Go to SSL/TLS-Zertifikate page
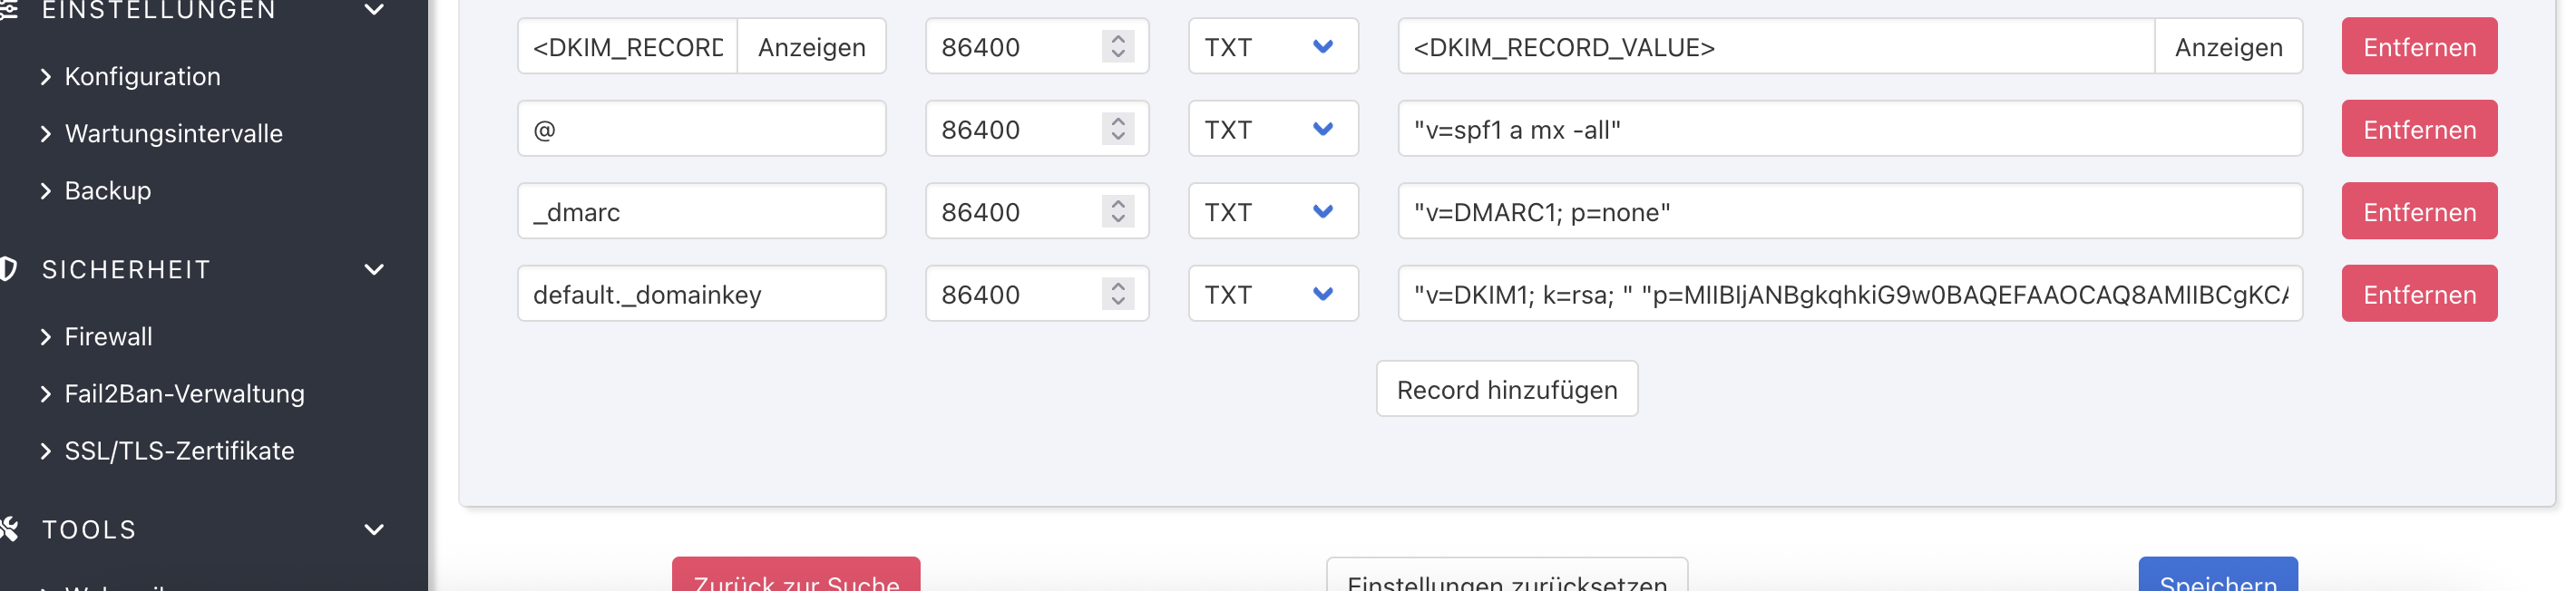The height and width of the screenshot is (591, 2576). (x=179, y=450)
